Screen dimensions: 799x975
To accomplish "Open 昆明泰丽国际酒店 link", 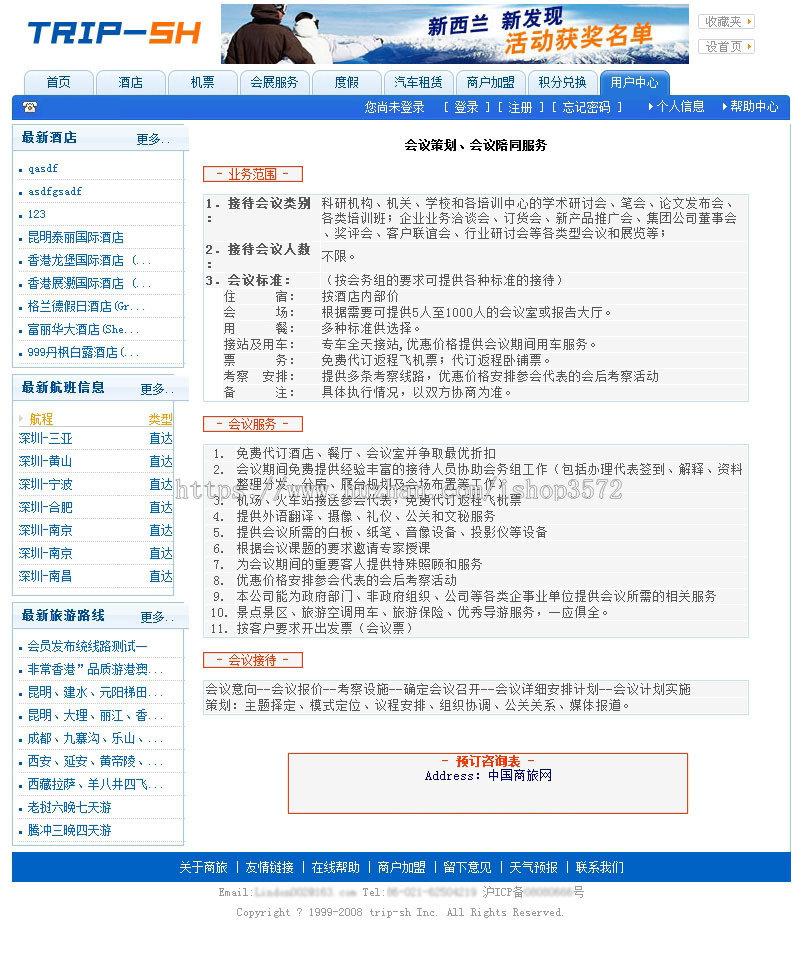I will [76, 238].
